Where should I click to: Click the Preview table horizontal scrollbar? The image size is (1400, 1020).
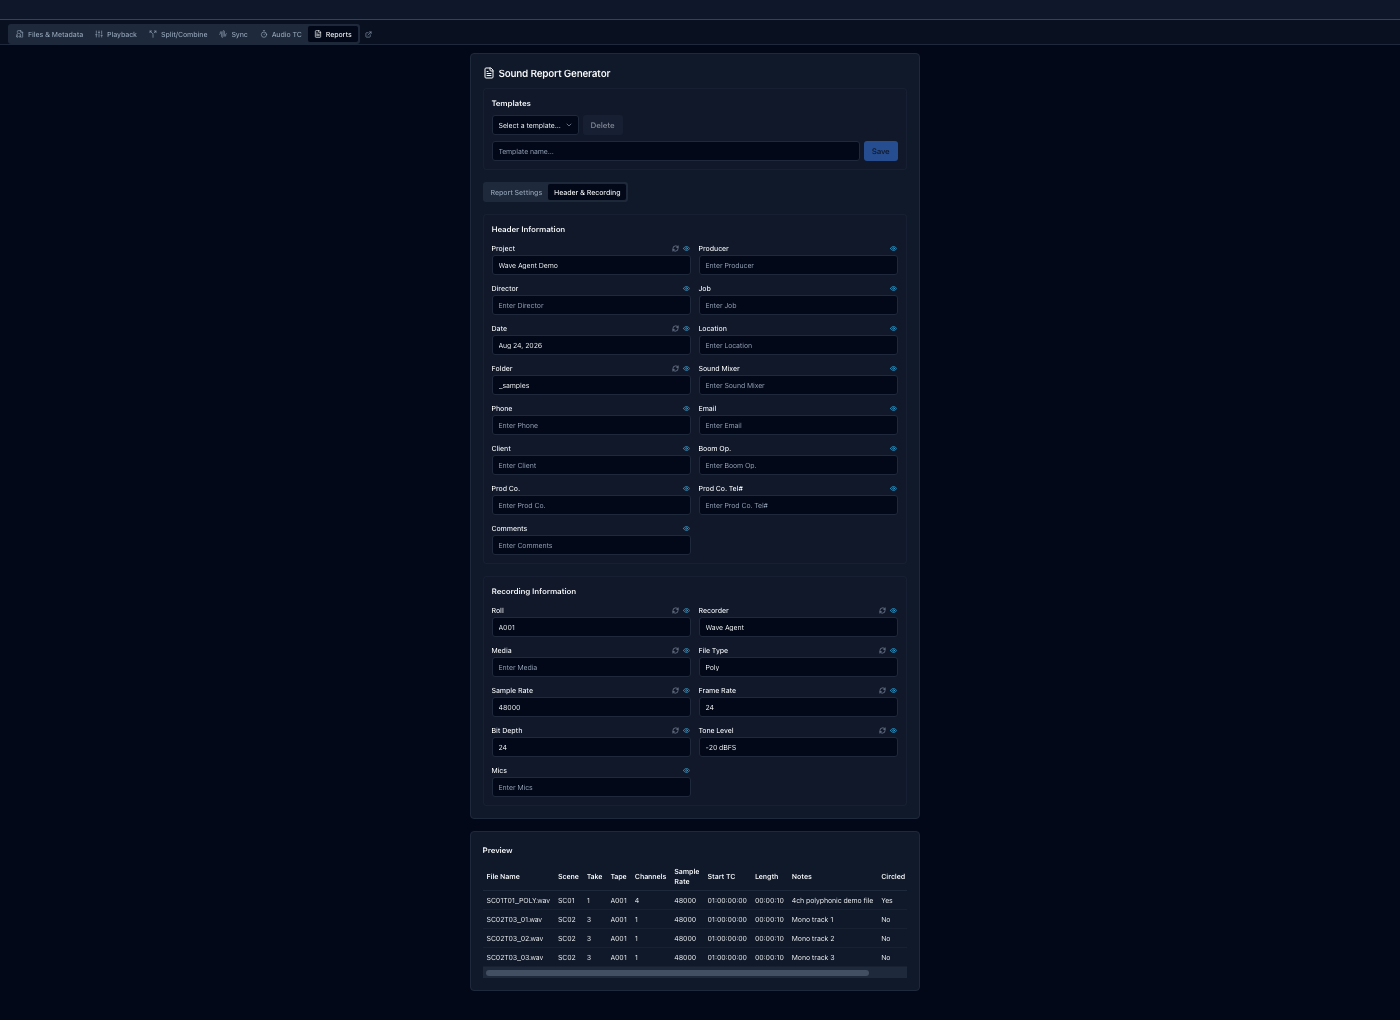677,972
